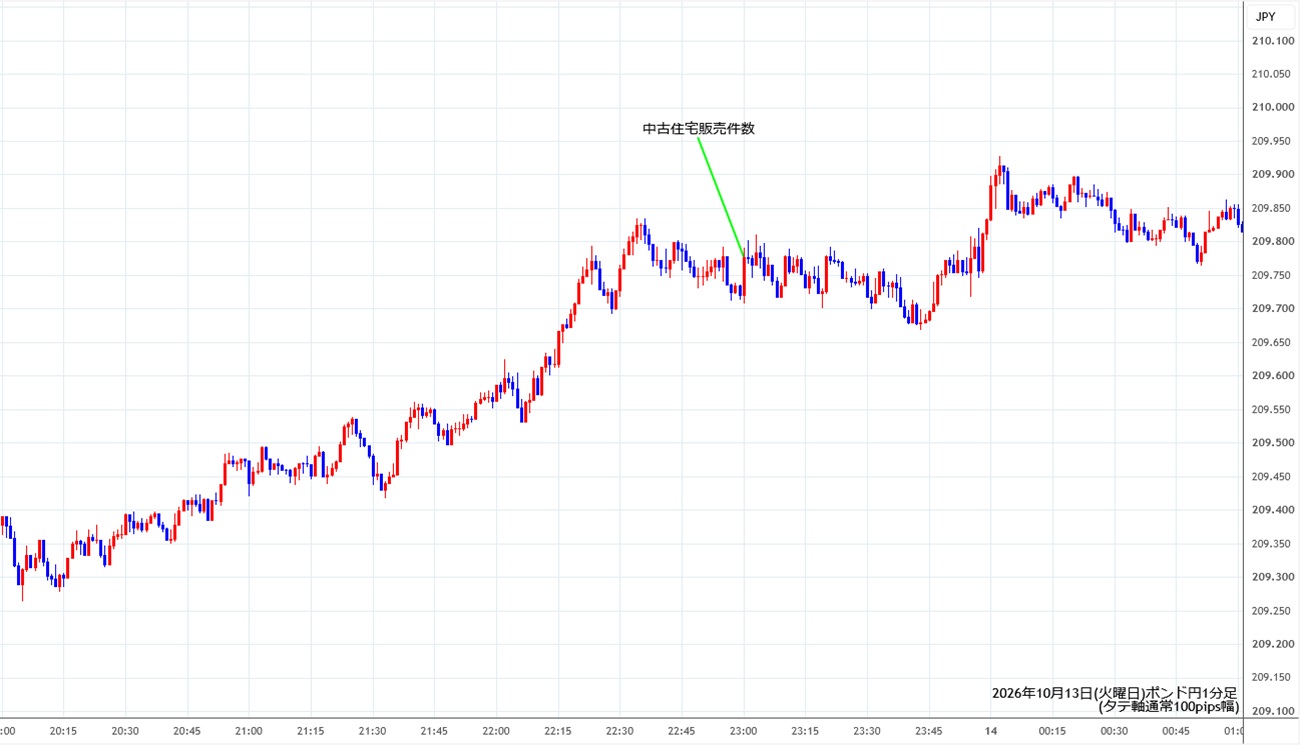Viewport: 1300px width, 745px height.
Task: Click the 21:30 time axis label
Action: coord(372,731)
